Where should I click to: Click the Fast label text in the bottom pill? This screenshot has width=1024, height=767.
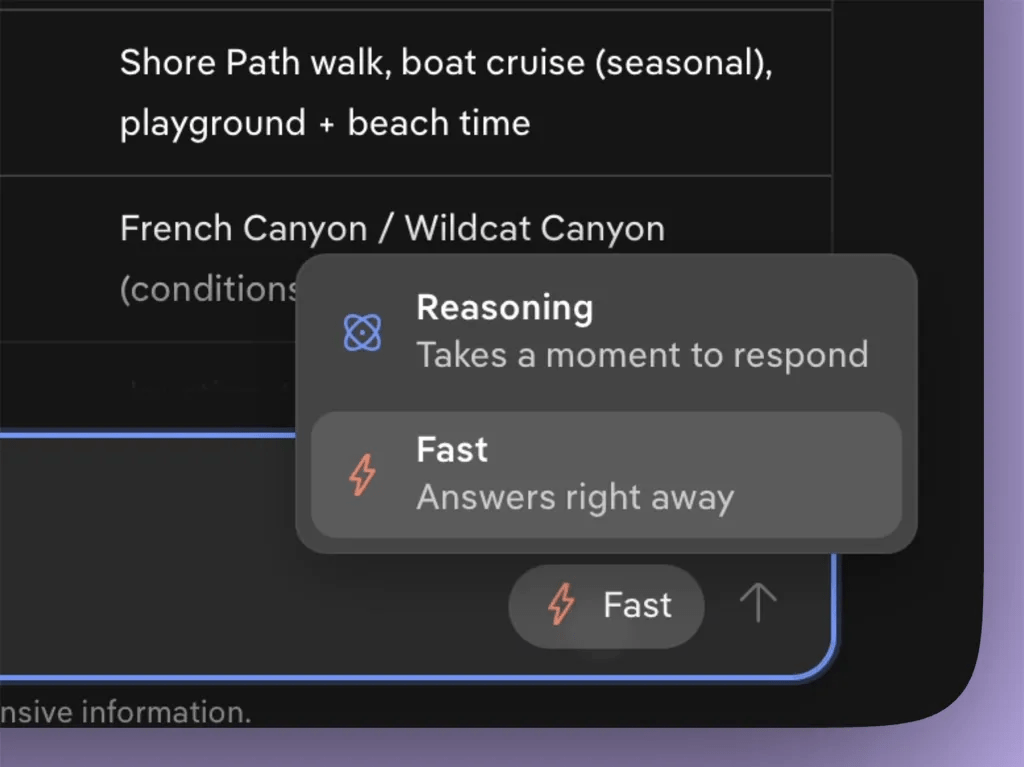637,605
